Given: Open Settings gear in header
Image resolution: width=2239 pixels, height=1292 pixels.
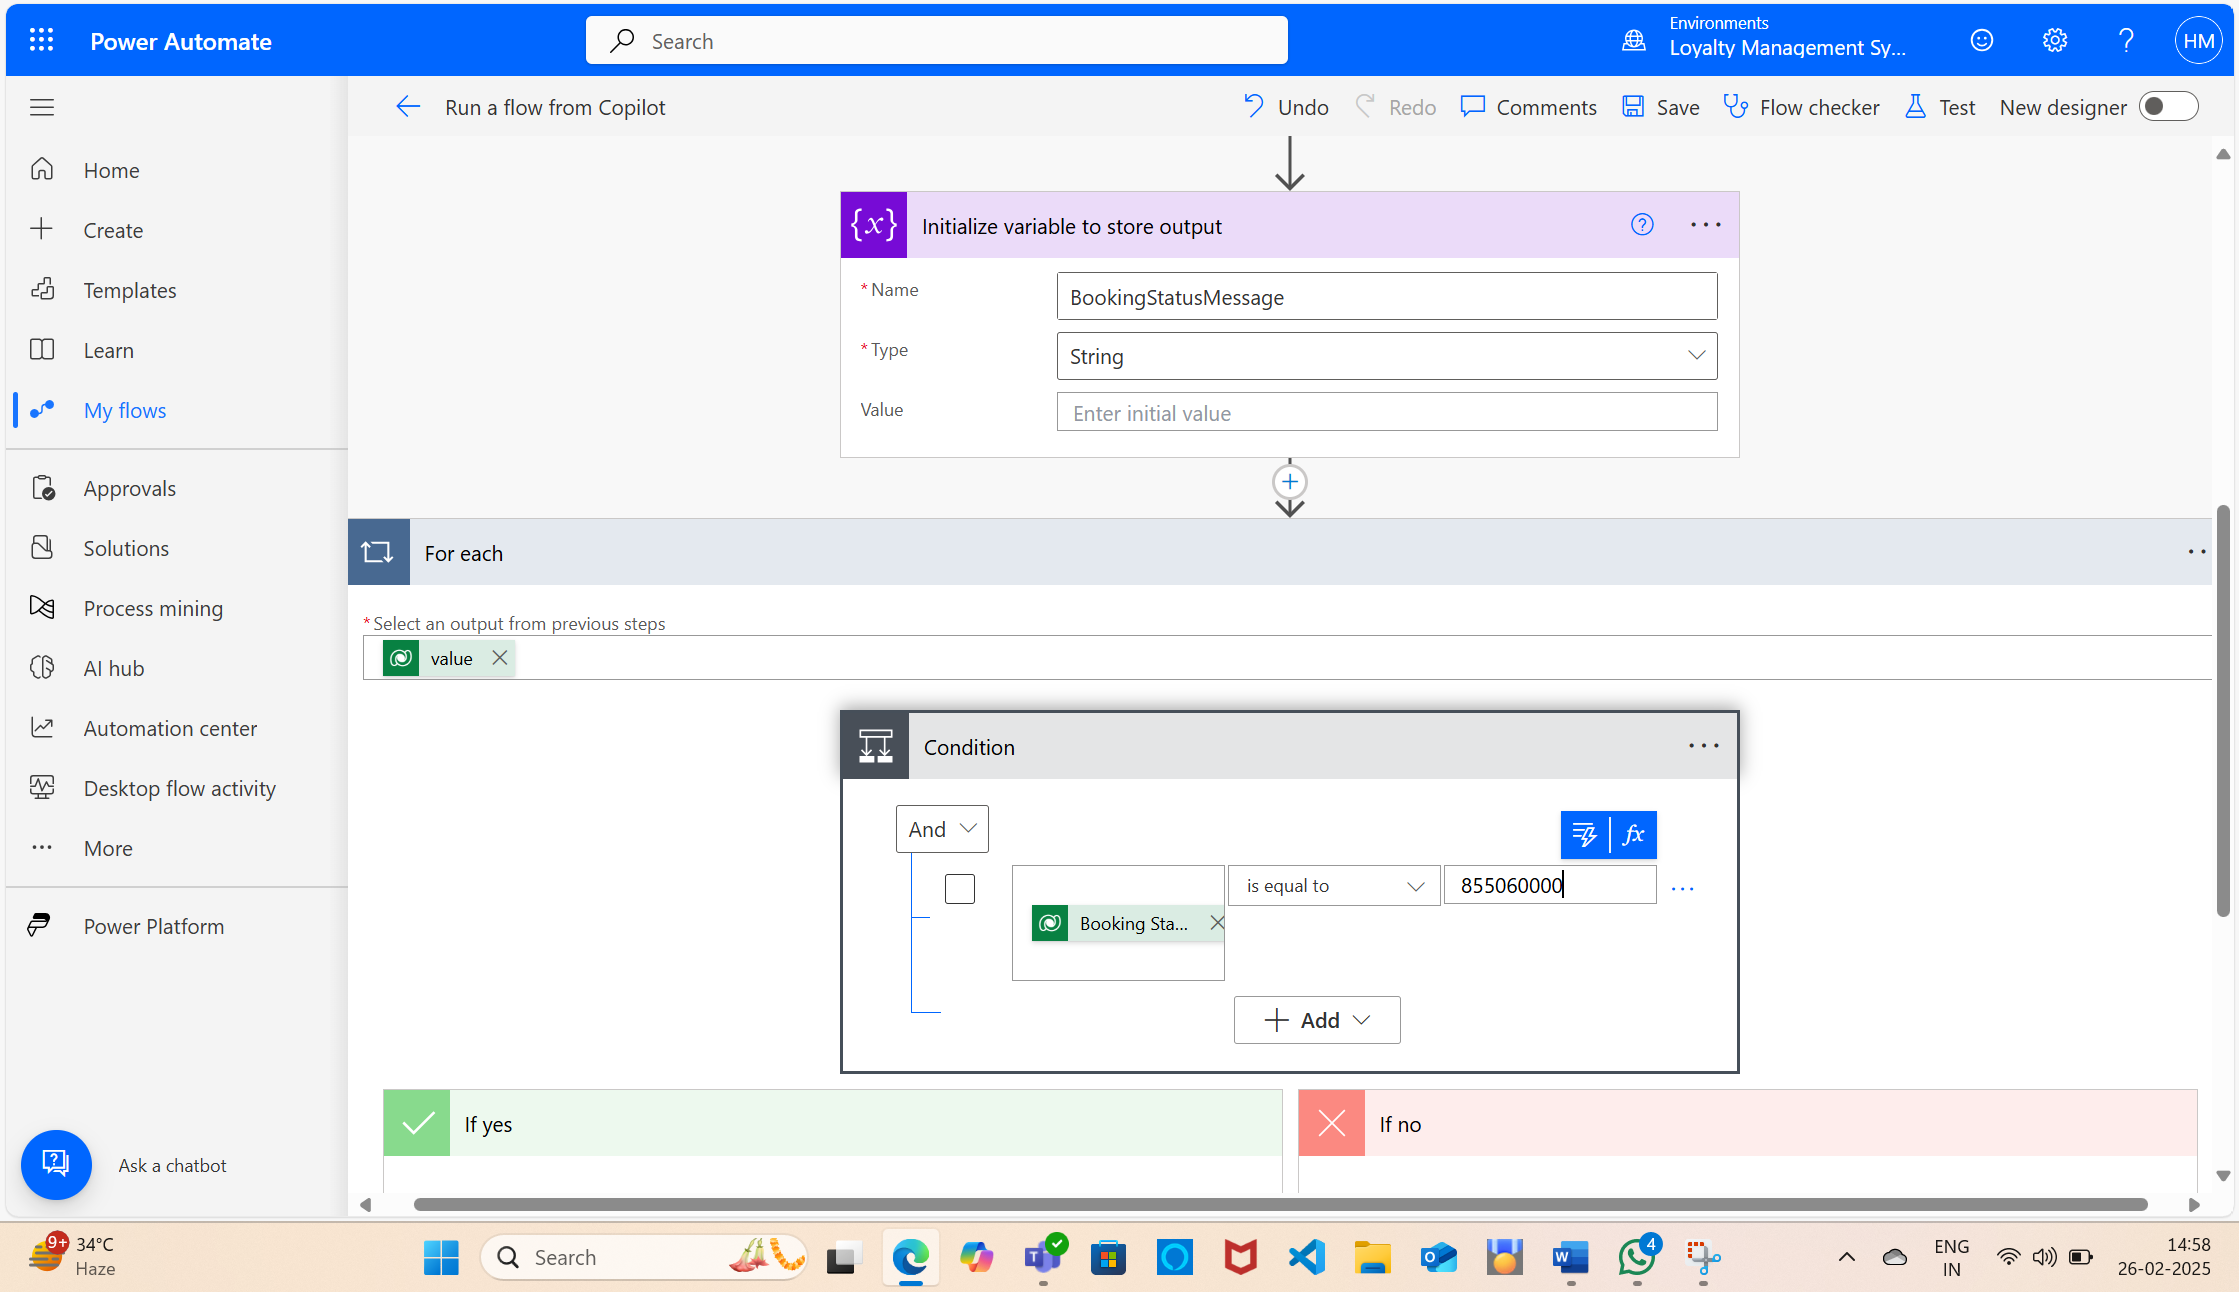Looking at the screenshot, I should (x=2054, y=41).
